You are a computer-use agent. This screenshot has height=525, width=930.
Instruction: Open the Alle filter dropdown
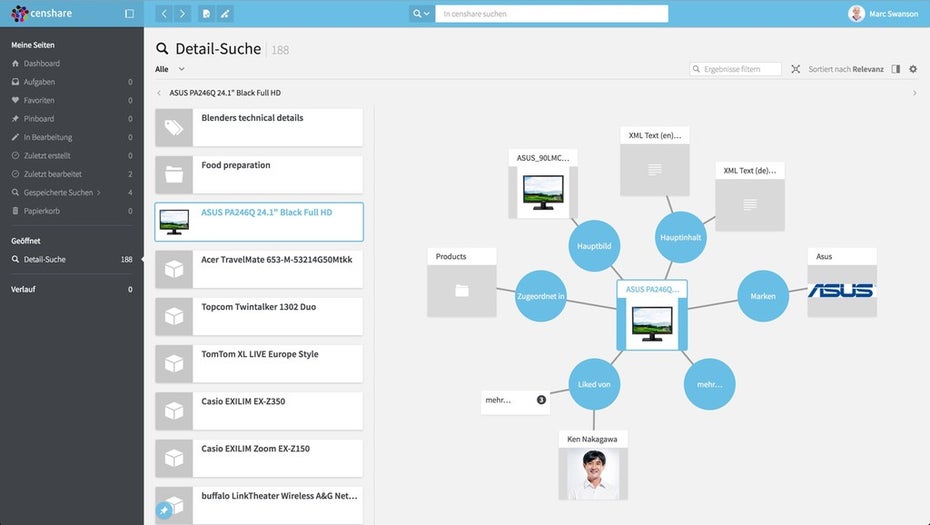tap(170, 69)
